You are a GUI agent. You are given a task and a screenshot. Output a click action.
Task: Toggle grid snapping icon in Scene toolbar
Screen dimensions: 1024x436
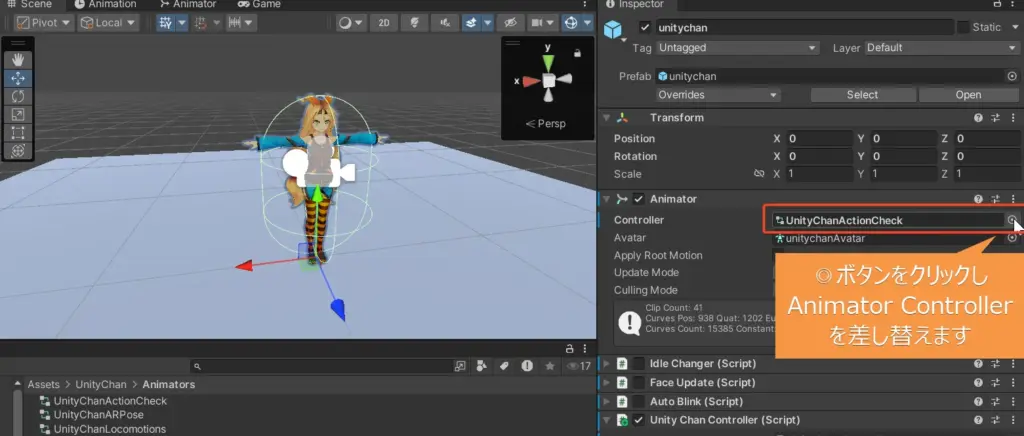(166, 23)
